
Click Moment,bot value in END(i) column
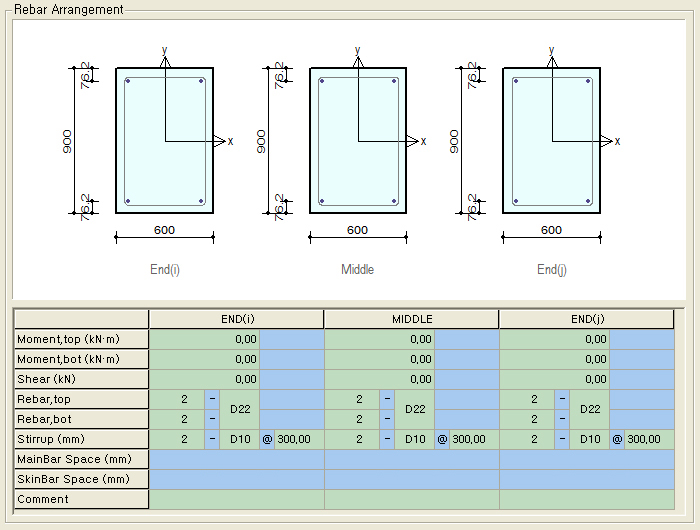coord(204,359)
